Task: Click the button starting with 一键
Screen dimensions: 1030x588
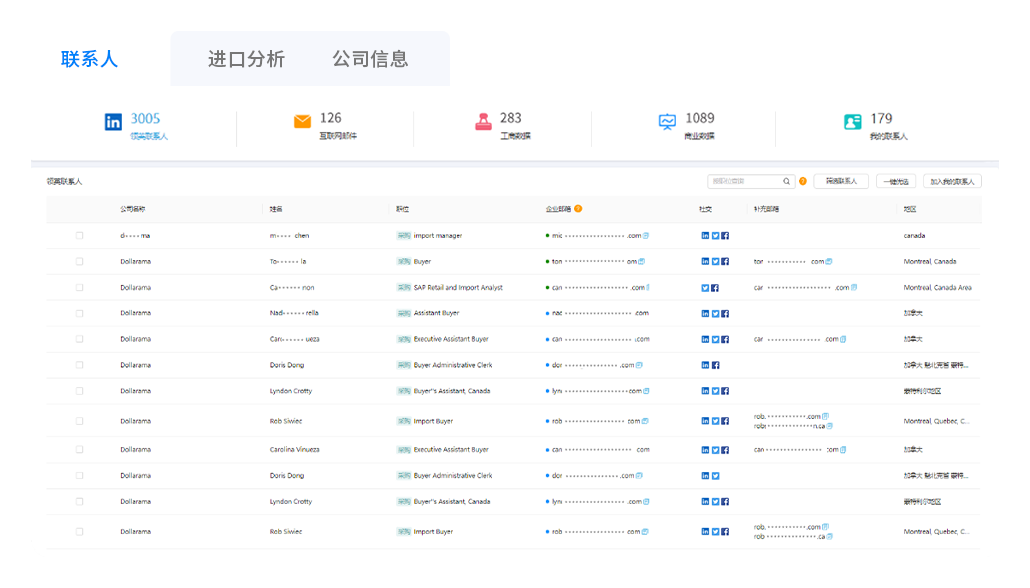Action: point(896,181)
